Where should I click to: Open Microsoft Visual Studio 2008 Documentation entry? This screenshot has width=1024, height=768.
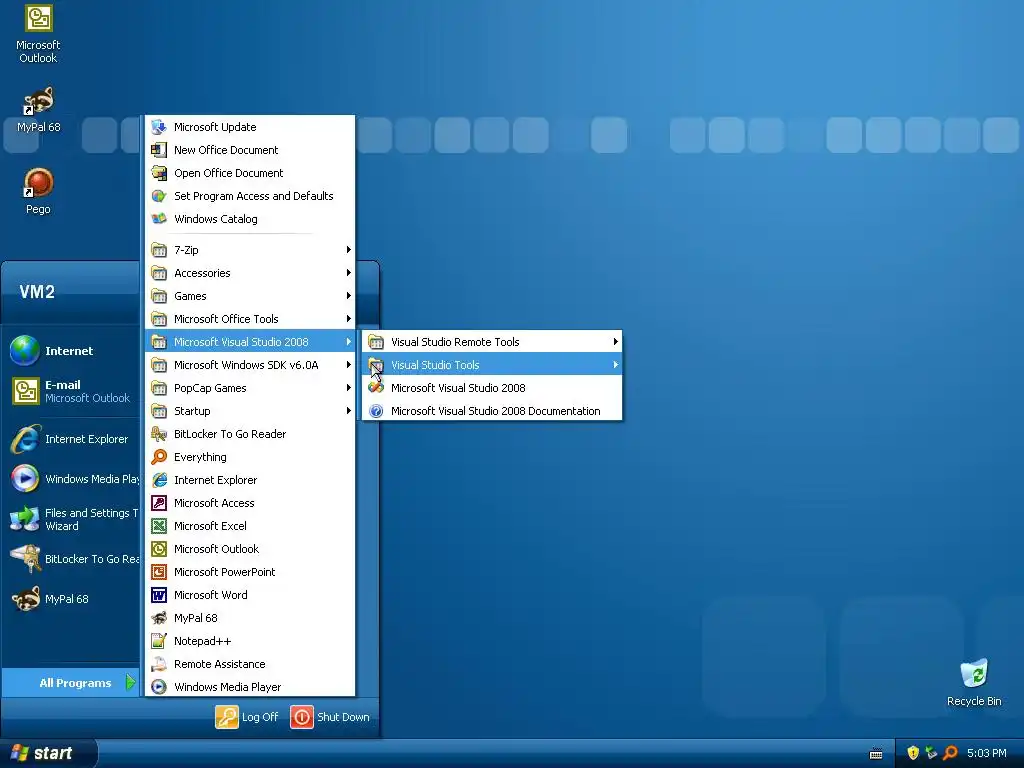492,411
